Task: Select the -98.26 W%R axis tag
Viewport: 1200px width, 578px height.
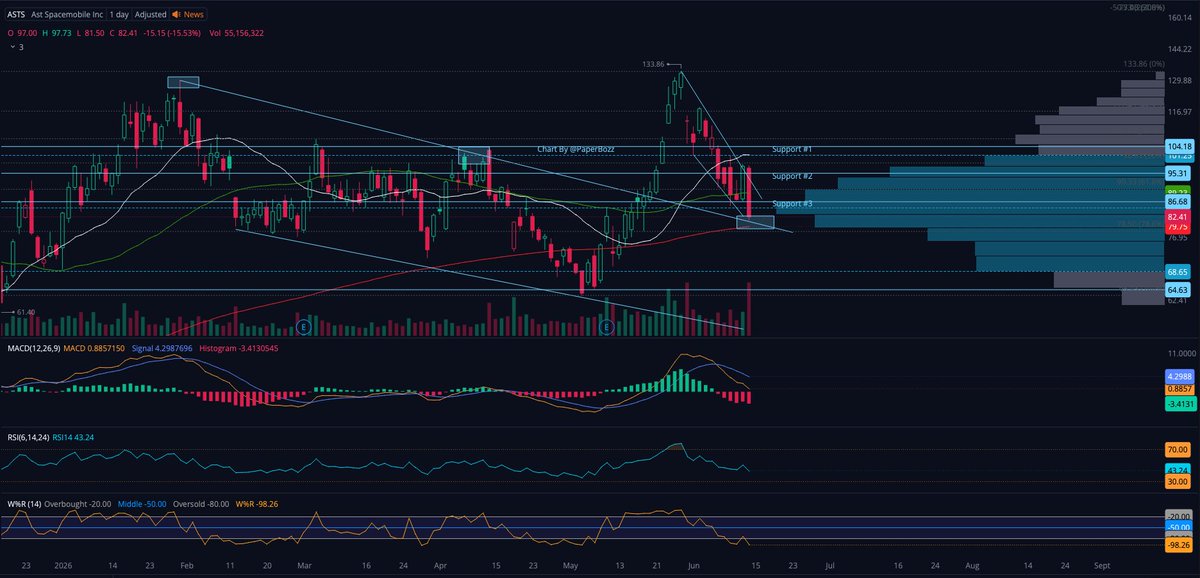Action: (x=1177, y=546)
